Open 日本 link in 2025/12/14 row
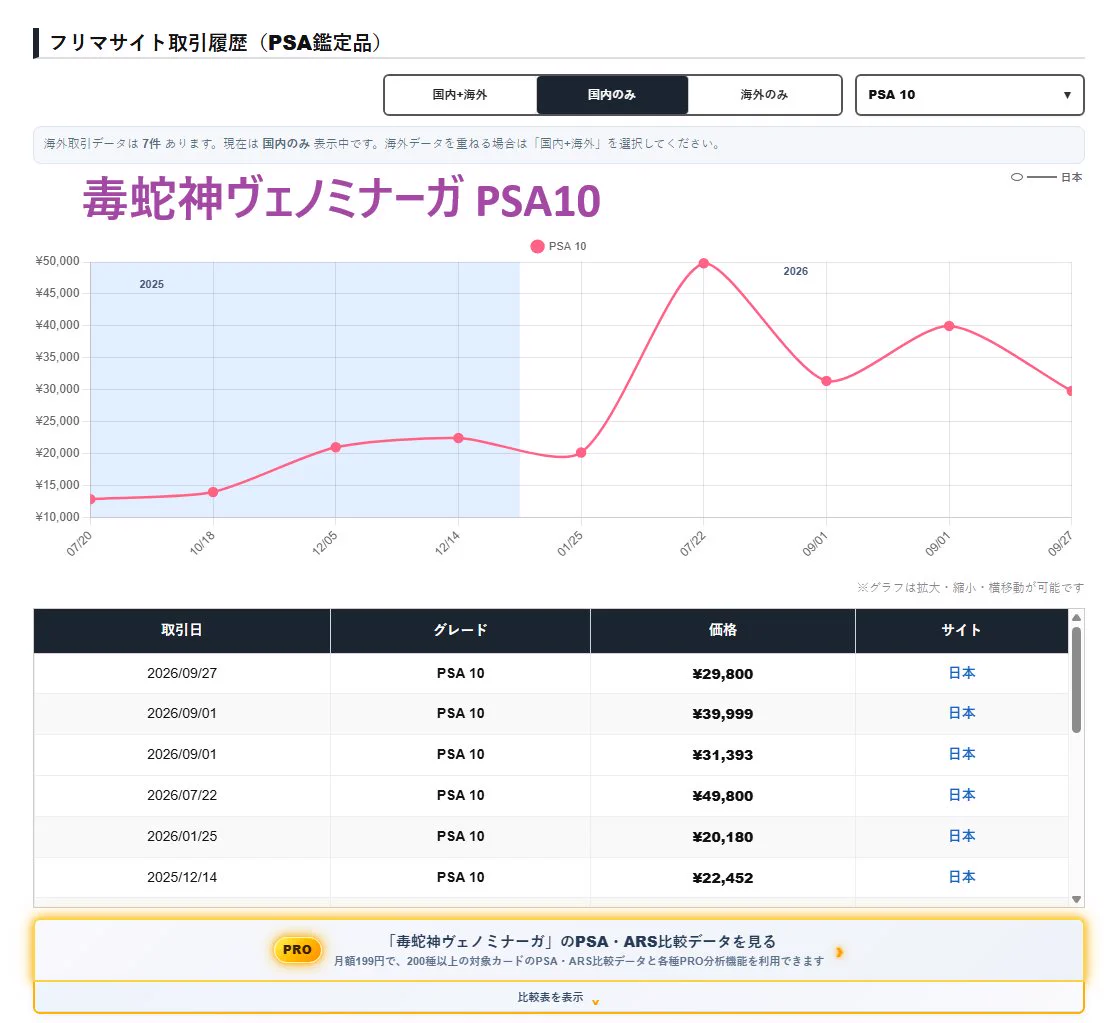Image resolution: width=1117 pixels, height=1023 pixels. tap(961, 877)
